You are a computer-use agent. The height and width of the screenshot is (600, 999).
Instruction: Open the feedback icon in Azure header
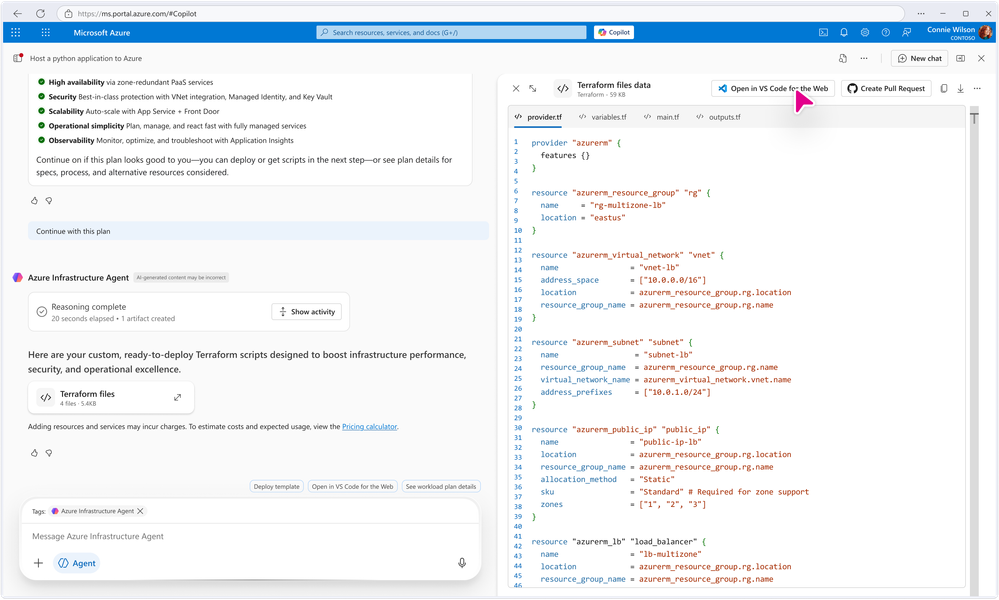pos(906,32)
